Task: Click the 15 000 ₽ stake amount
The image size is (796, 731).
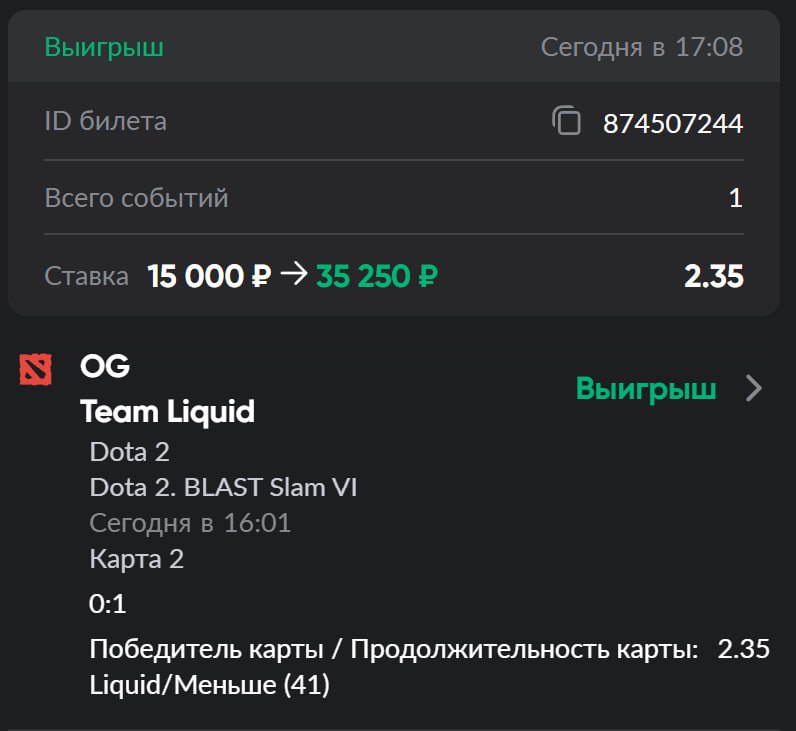Action: 209,277
